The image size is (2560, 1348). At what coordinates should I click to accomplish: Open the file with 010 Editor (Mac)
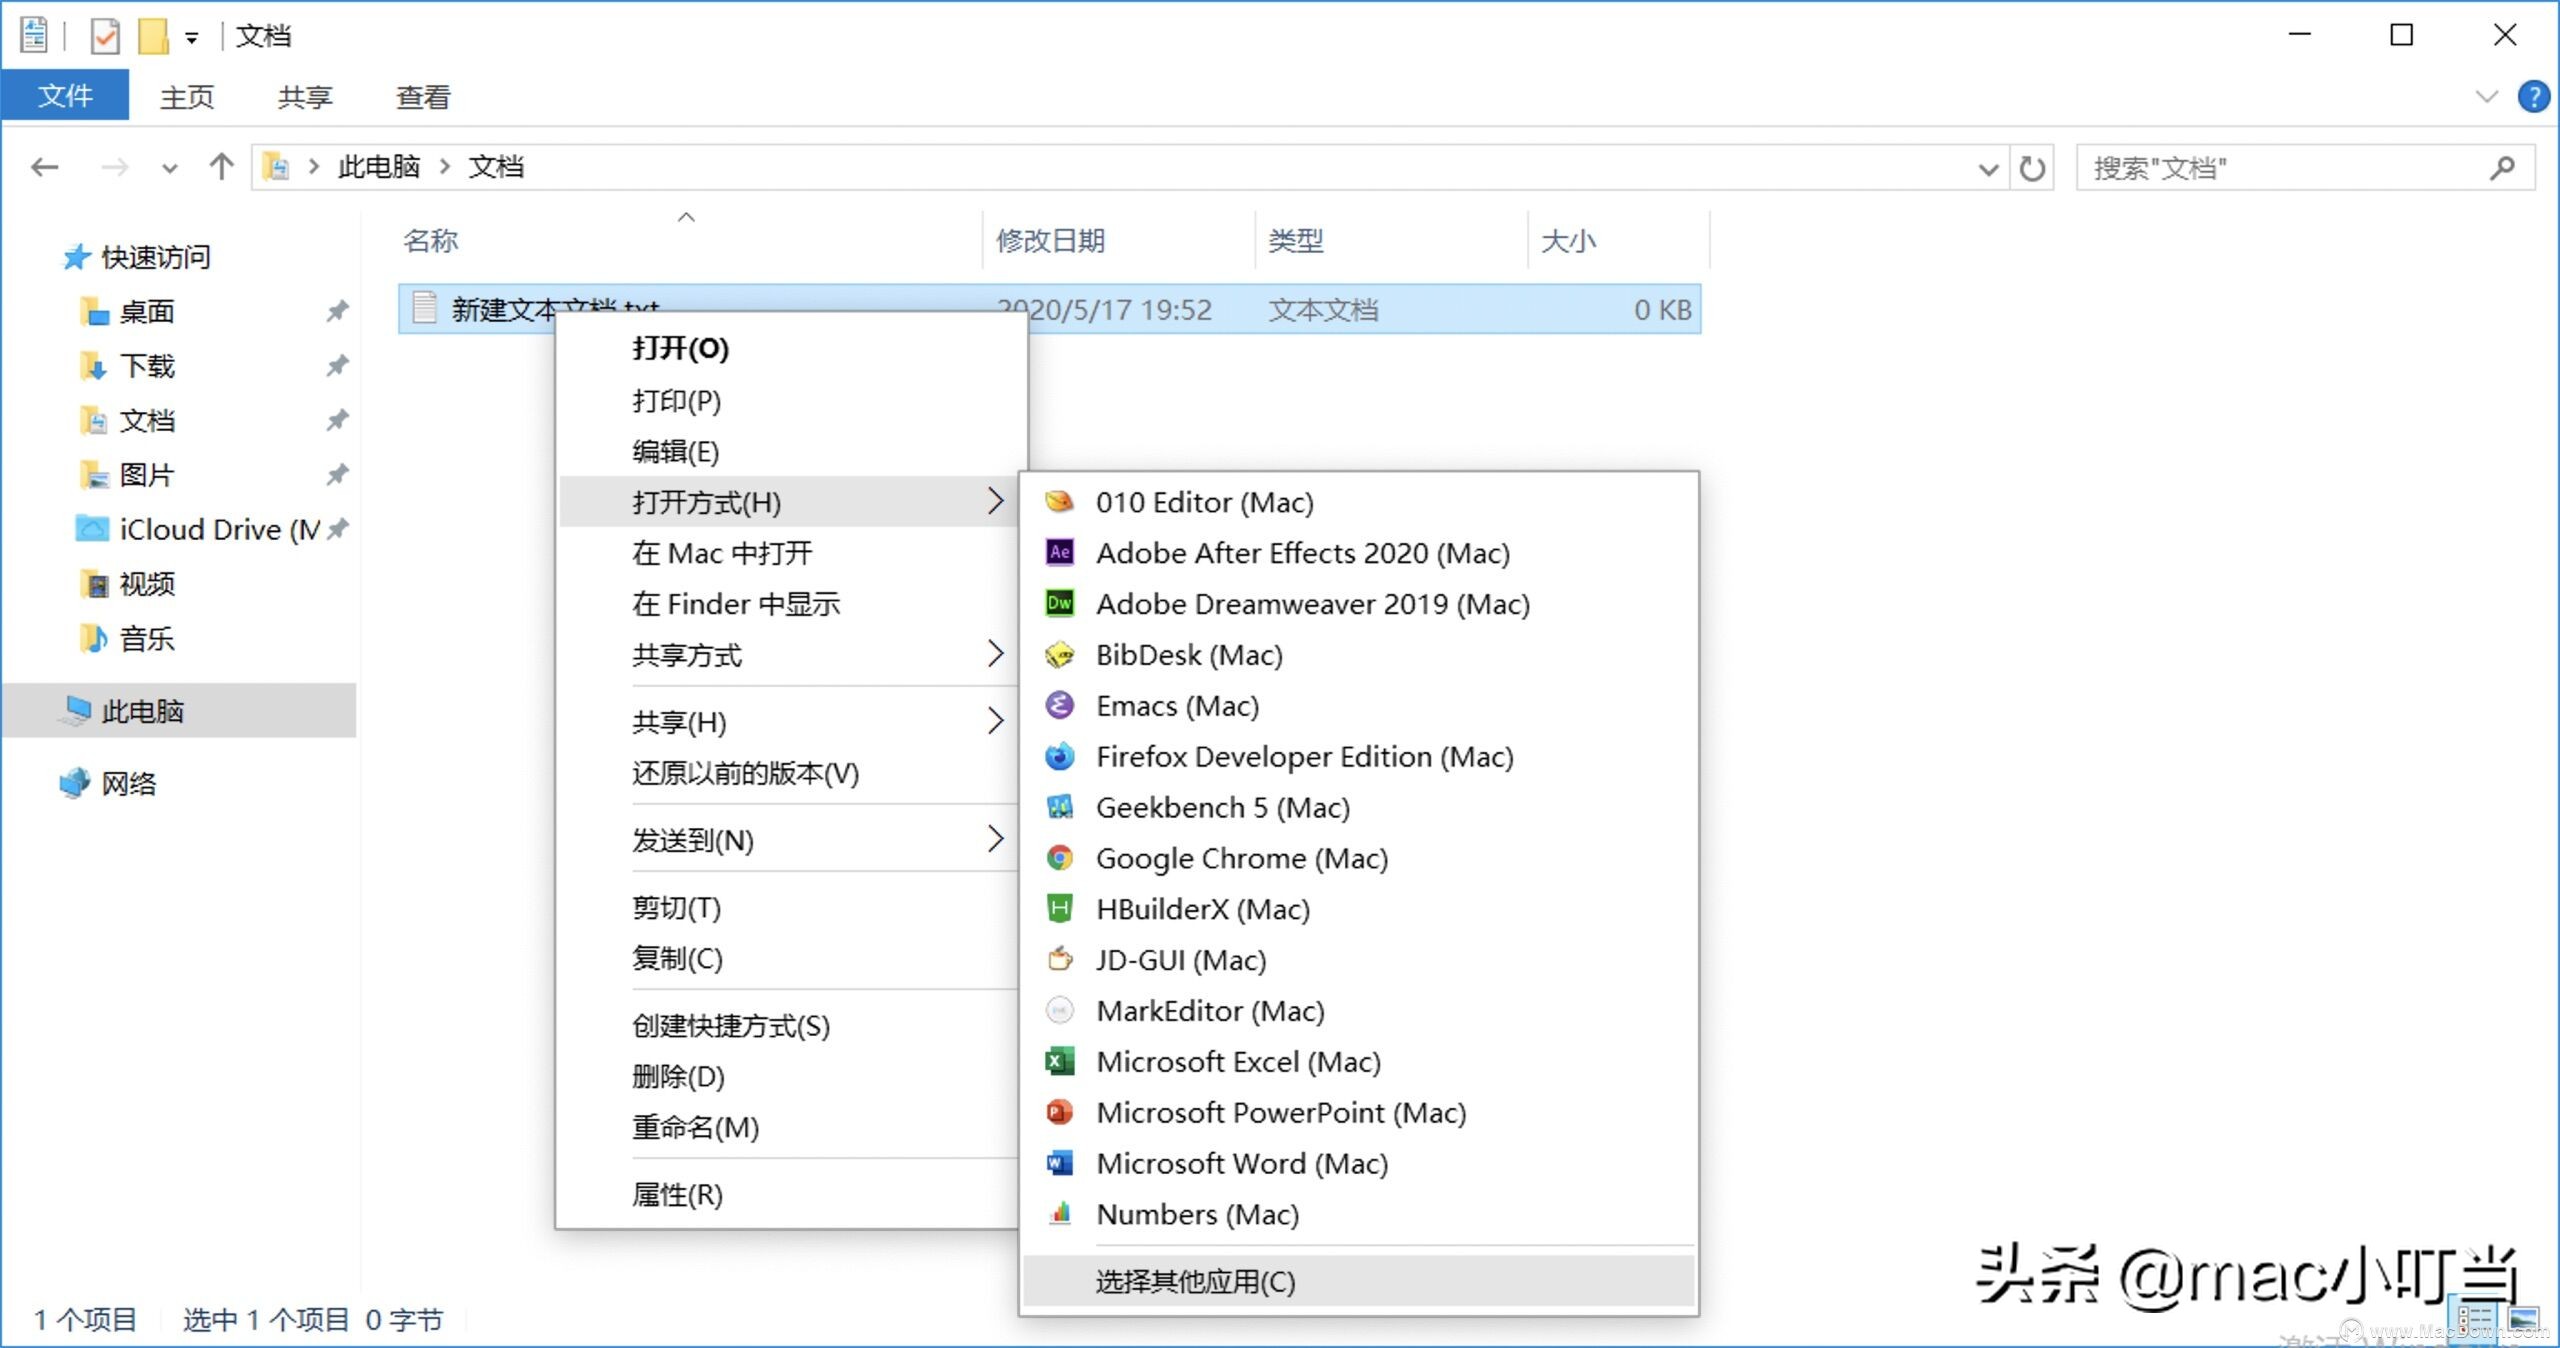(1204, 502)
